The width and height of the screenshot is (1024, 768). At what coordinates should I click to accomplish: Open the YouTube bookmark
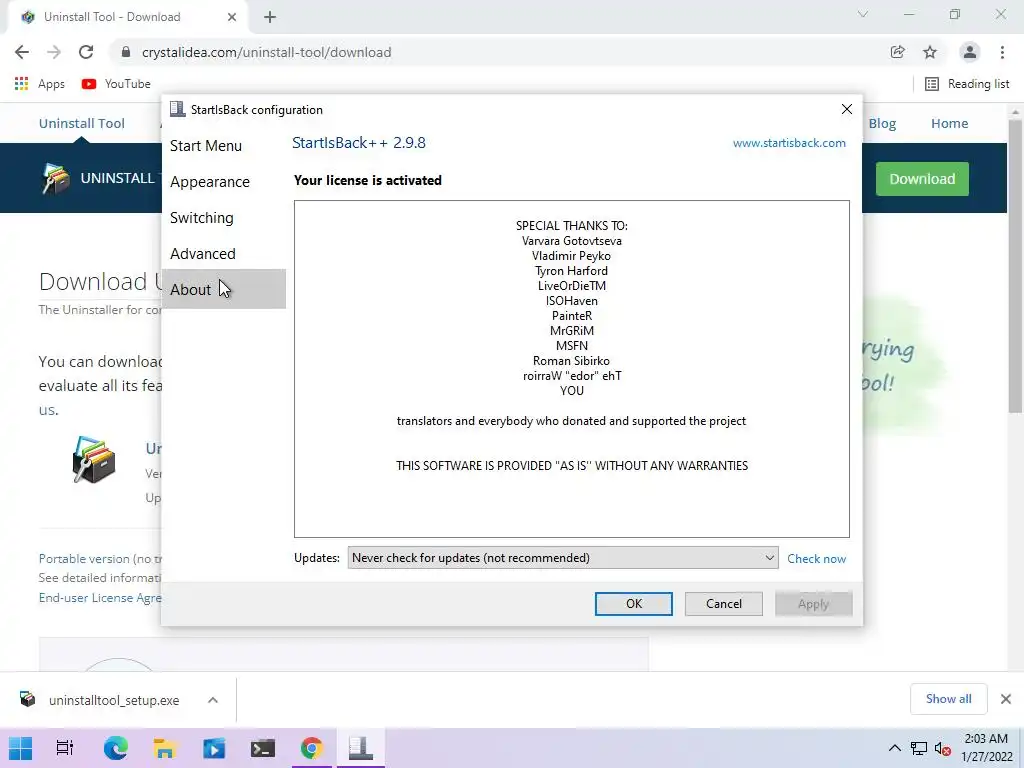tap(116, 84)
